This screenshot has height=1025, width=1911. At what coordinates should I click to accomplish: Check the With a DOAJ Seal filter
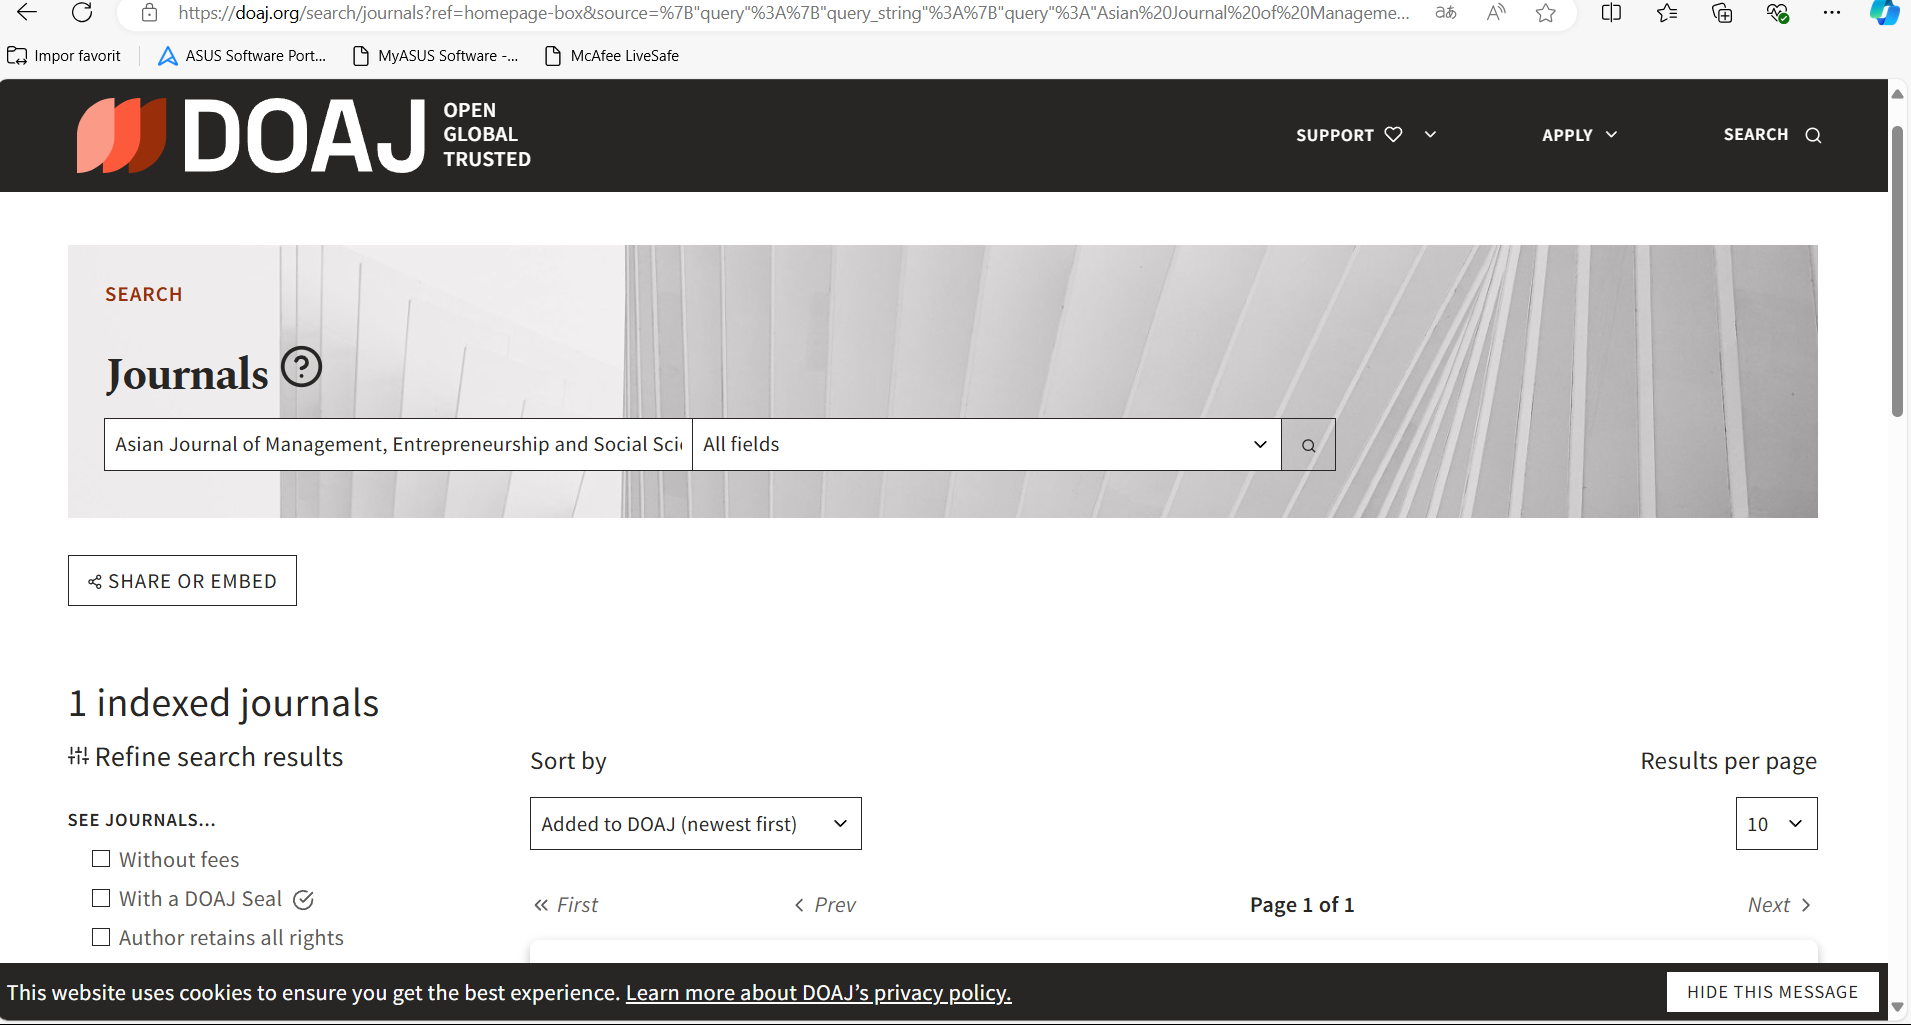click(x=101, y=898)
